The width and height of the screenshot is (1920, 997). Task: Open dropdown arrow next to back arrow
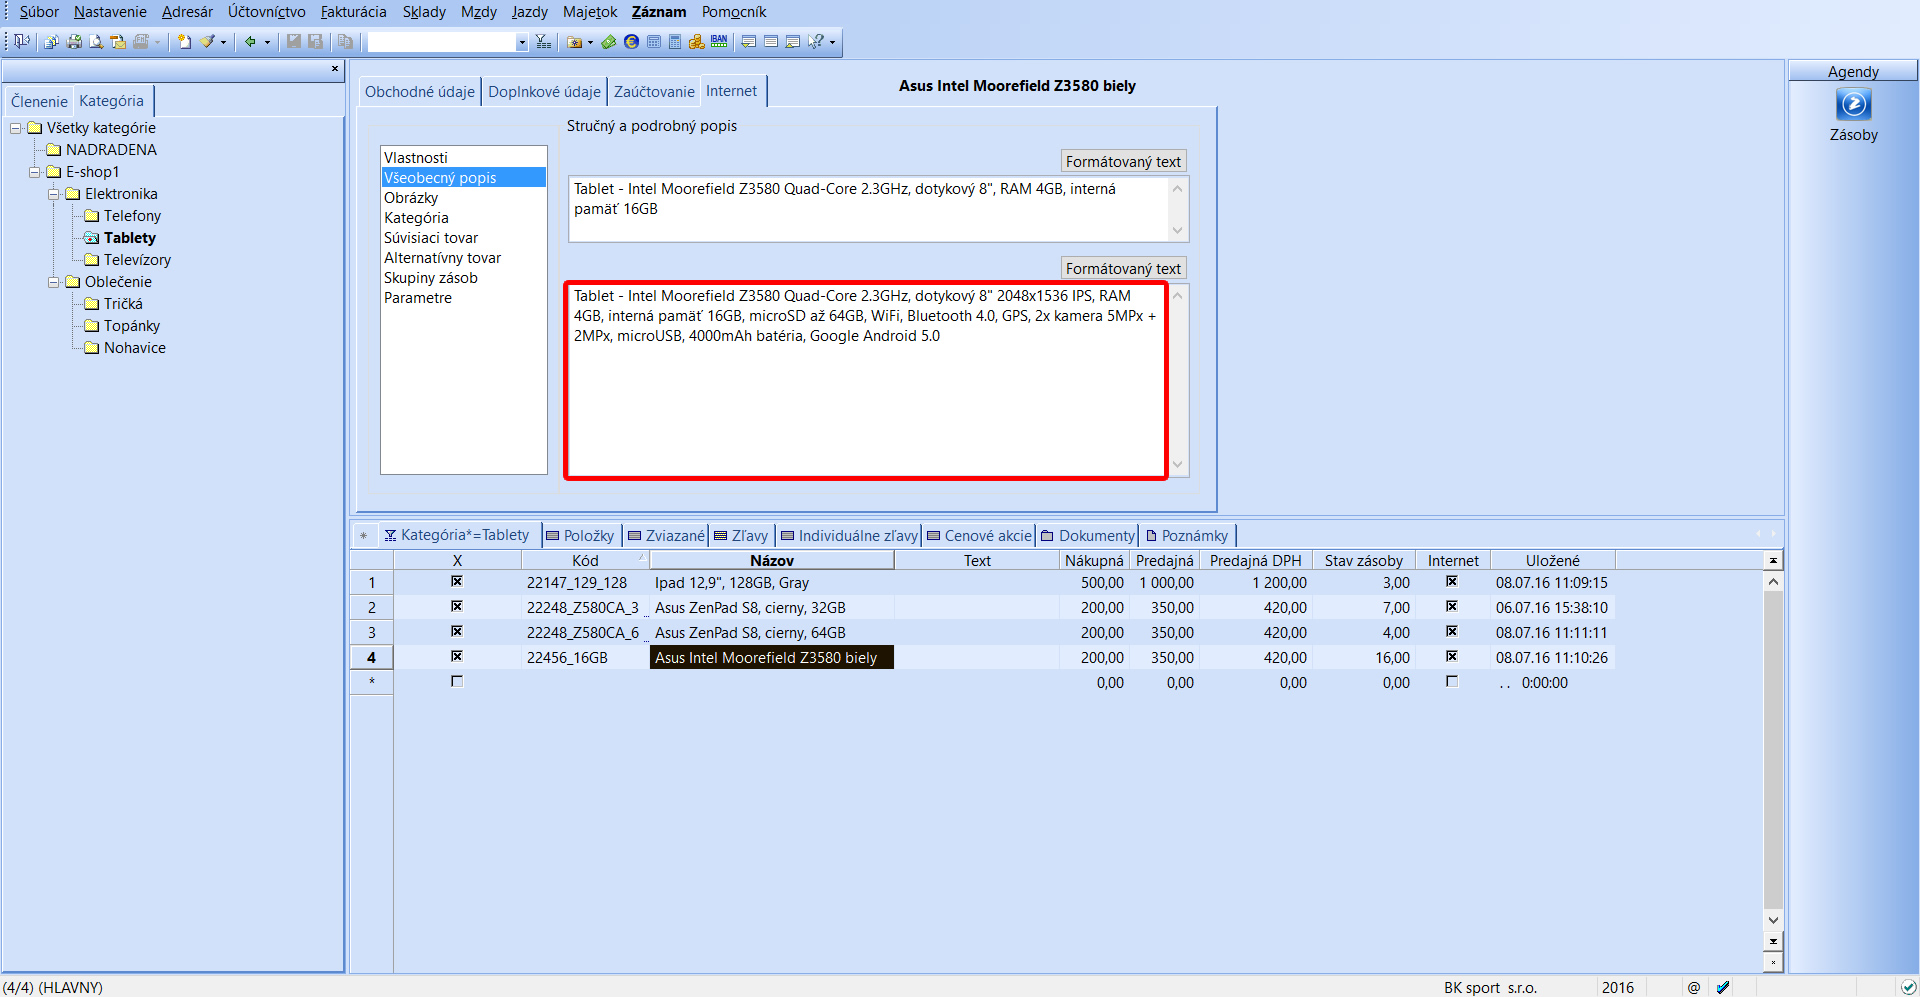(267, 42)
